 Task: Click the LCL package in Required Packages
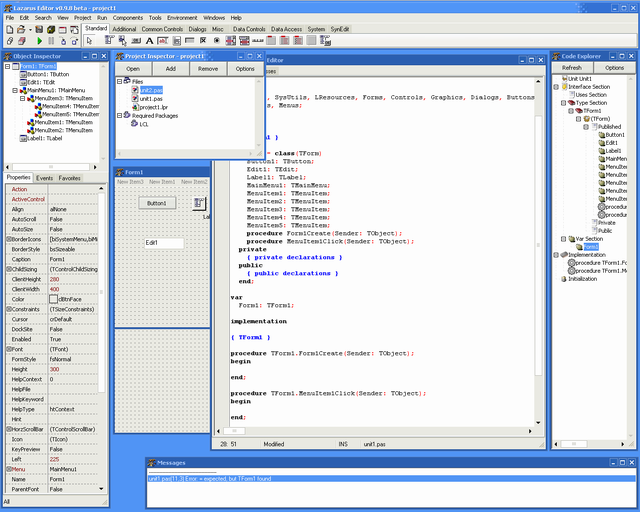pos(144,124)
